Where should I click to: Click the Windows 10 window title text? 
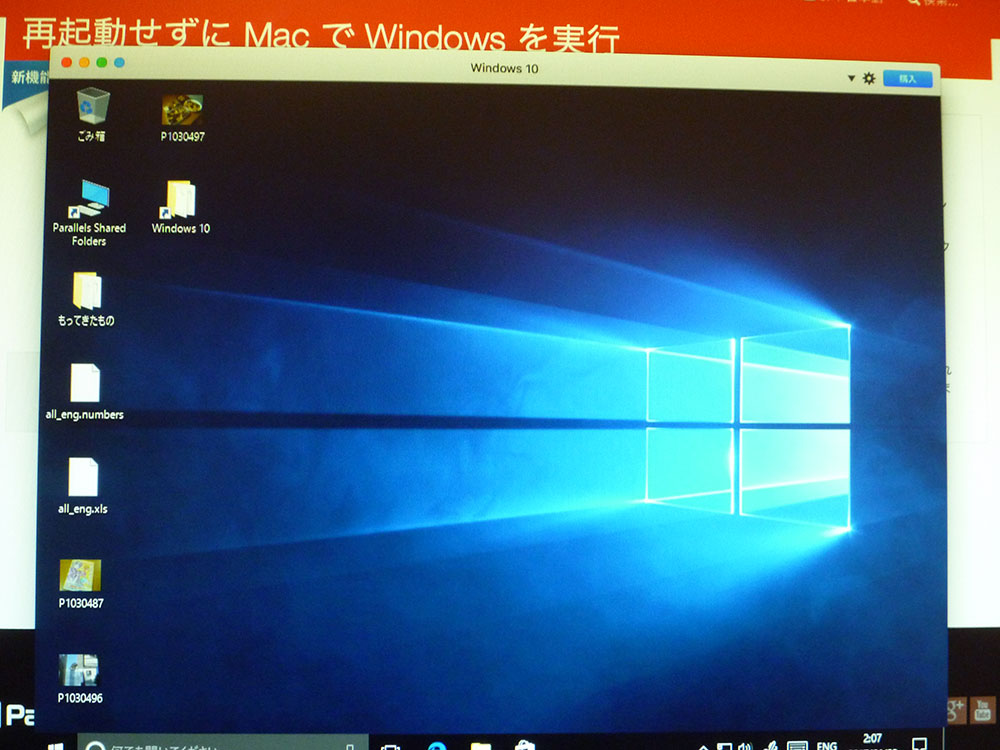pyautogui.click(x=504, y=68)
